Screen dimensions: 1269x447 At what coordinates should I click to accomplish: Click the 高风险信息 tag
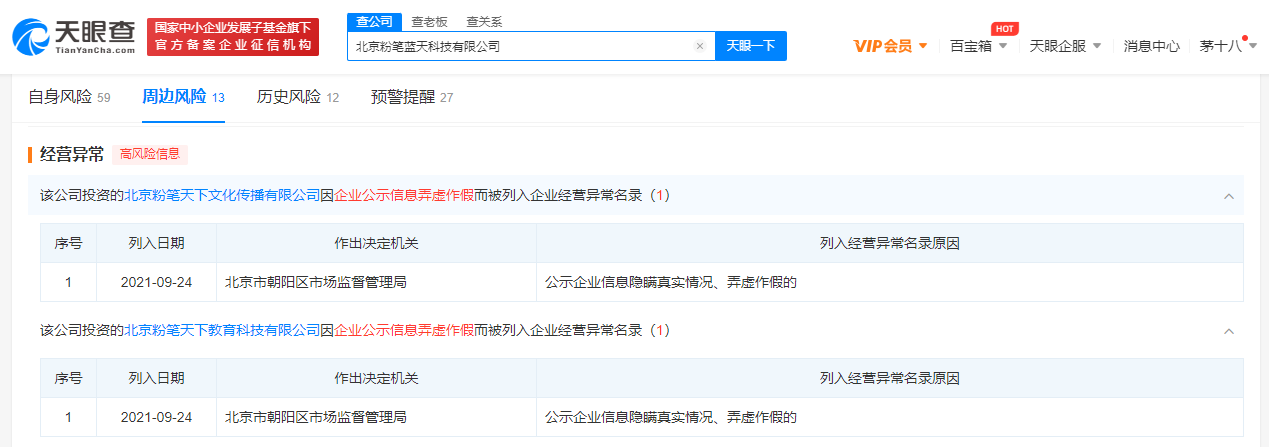(149, 154)
